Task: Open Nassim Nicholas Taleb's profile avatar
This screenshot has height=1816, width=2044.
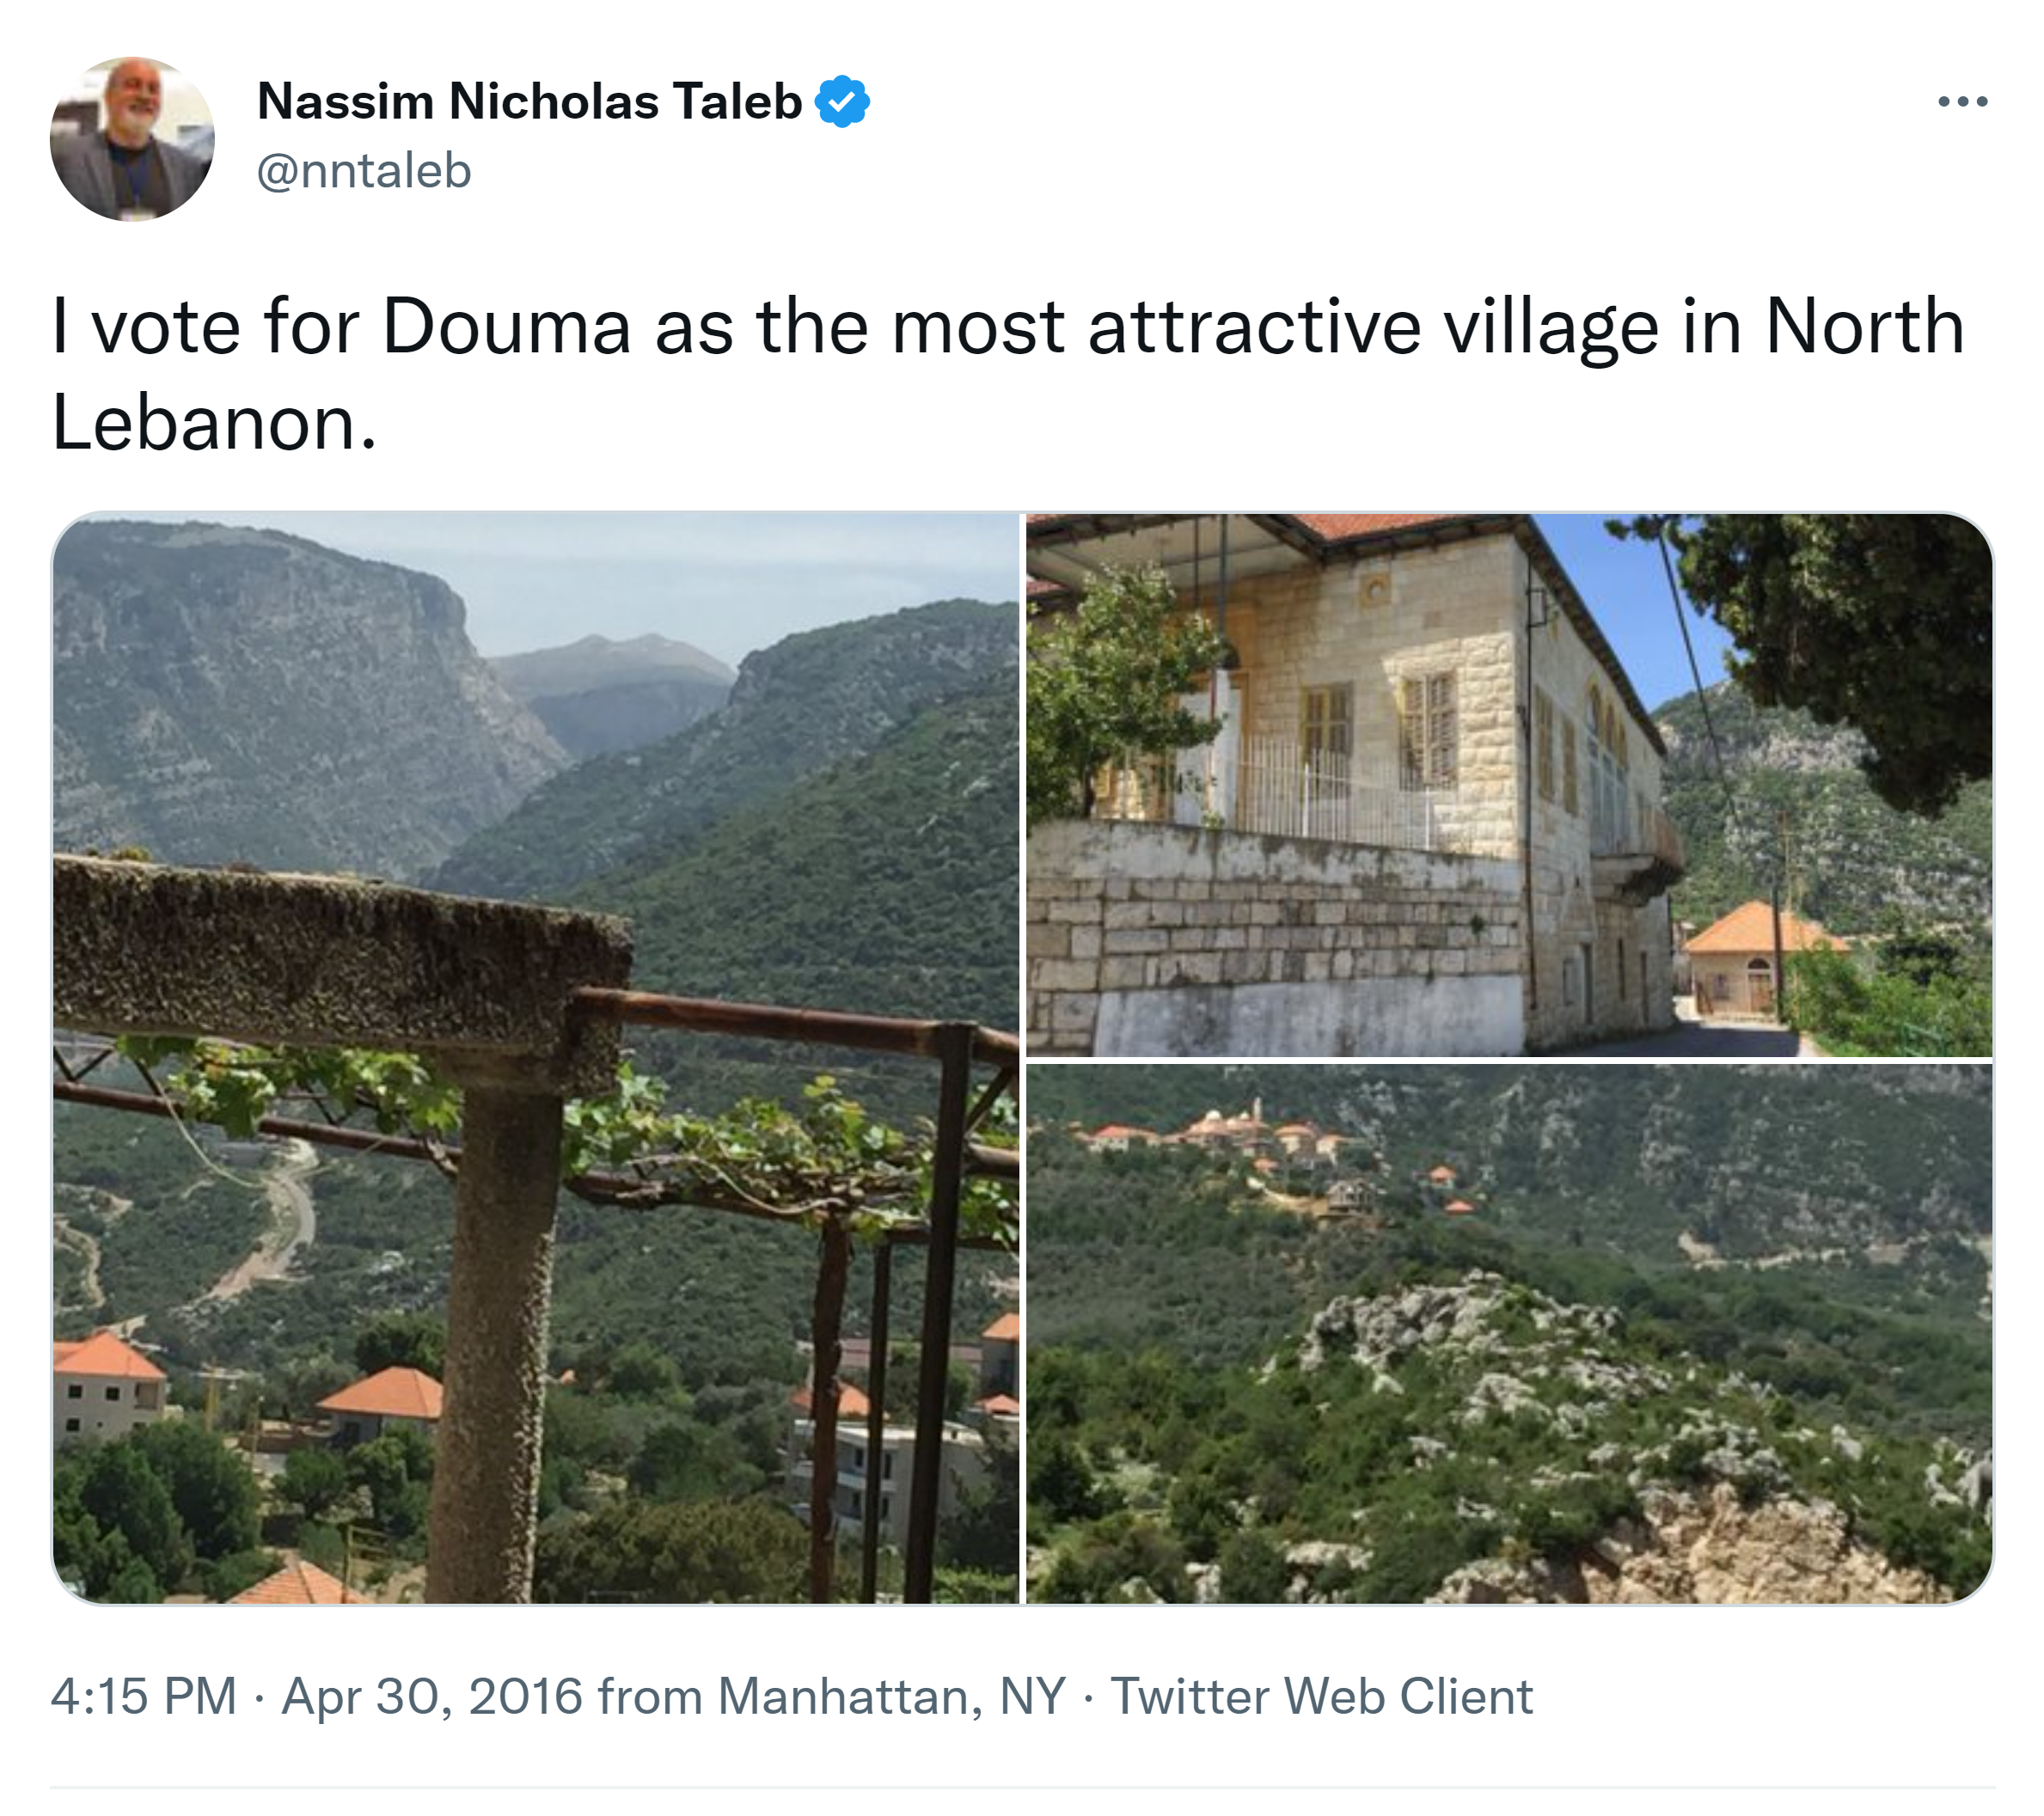Action: [132, 139]
